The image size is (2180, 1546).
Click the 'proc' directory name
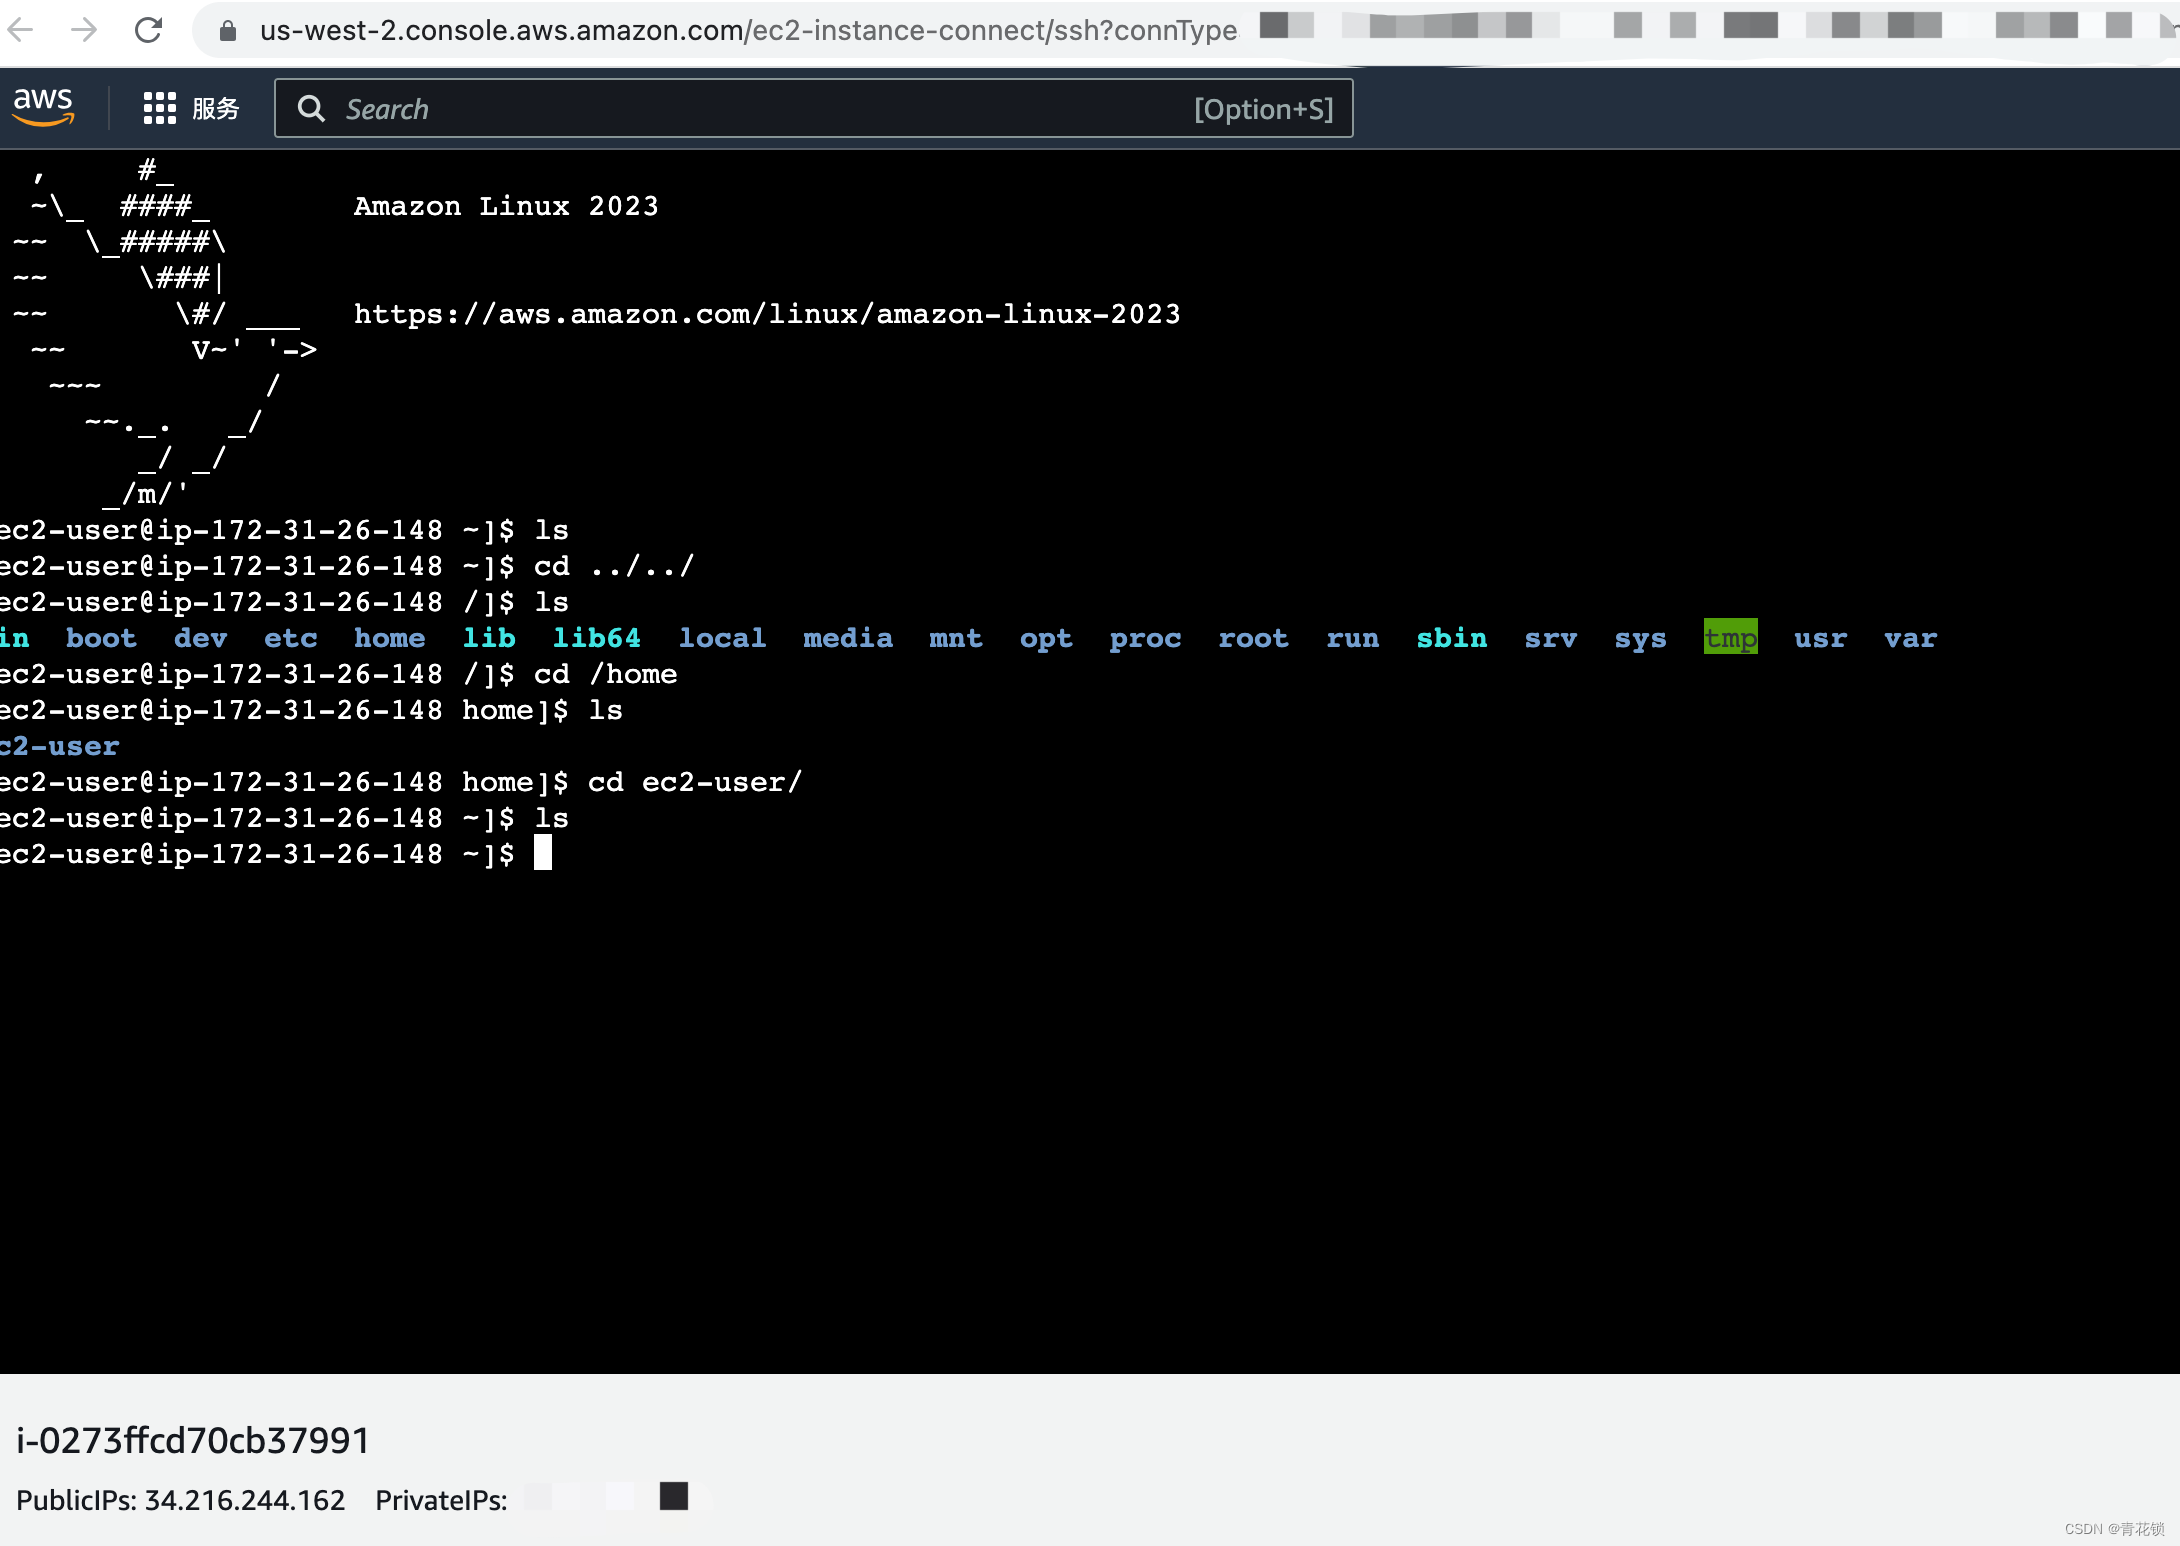(1145, 639)
